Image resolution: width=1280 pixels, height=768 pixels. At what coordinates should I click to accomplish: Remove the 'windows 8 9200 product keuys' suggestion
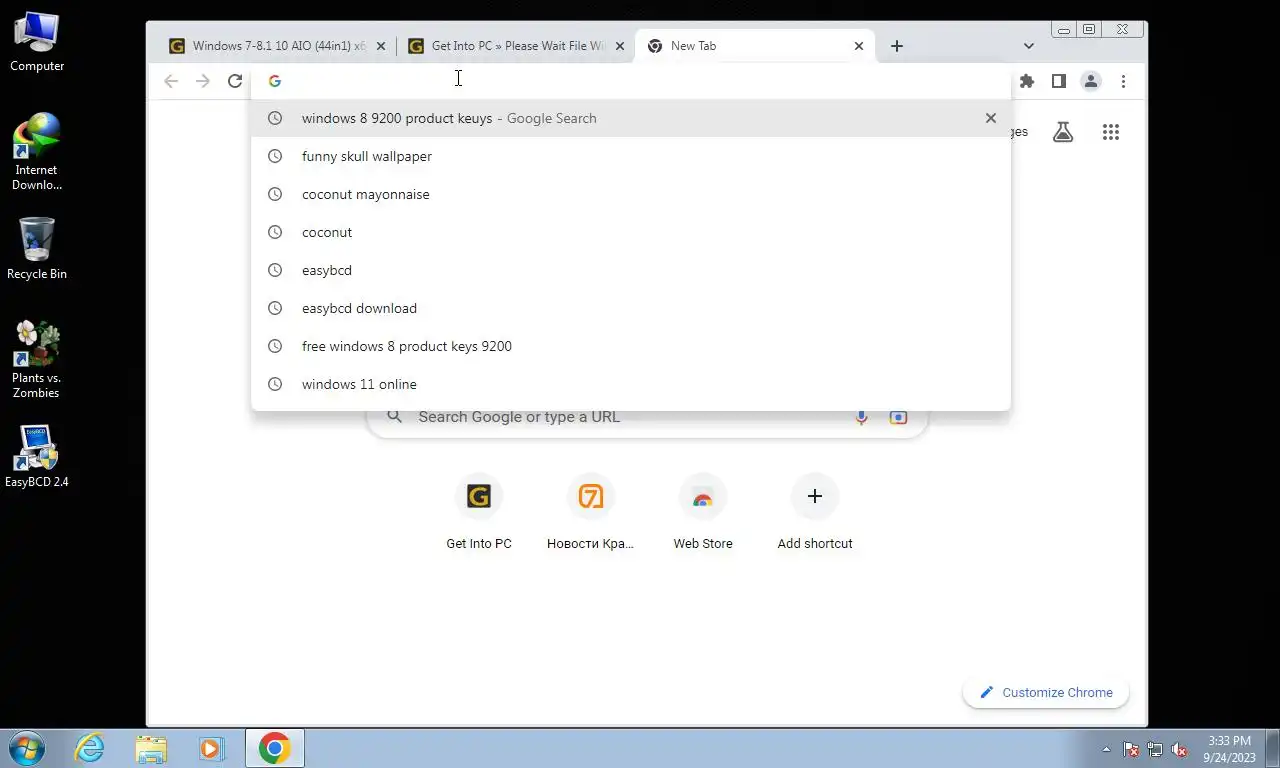point(990,118)
